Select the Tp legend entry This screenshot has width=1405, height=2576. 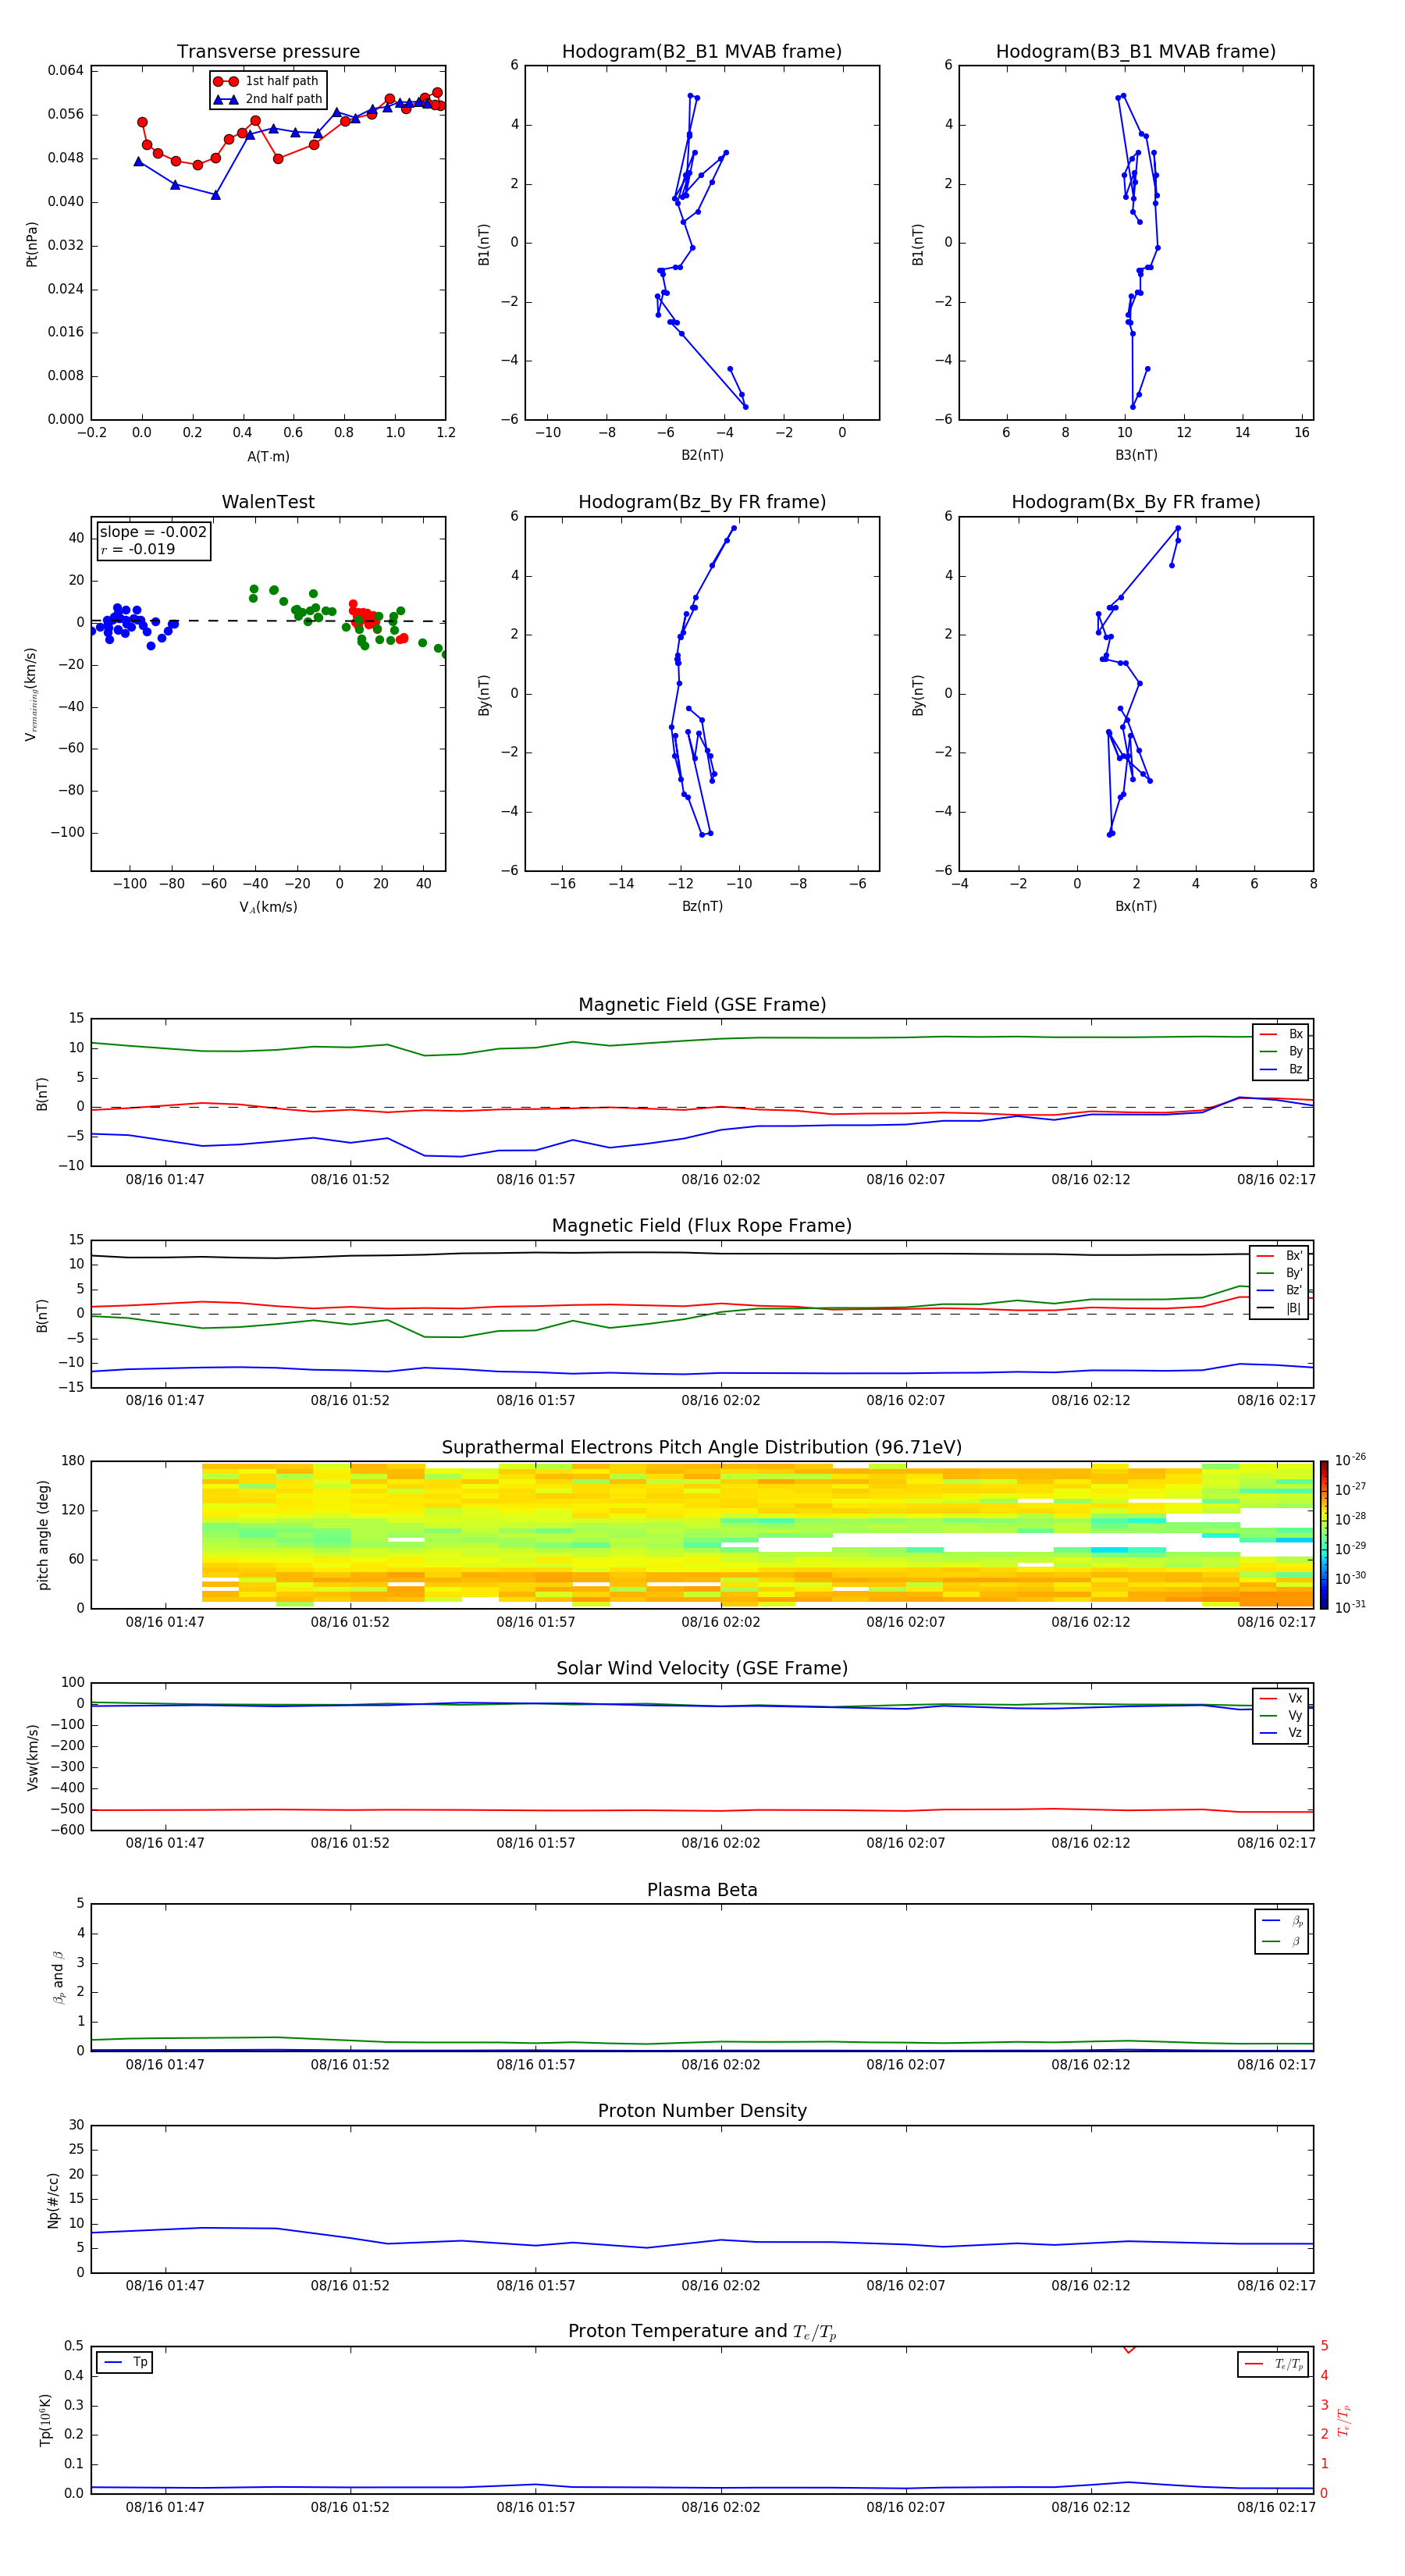126,2362
